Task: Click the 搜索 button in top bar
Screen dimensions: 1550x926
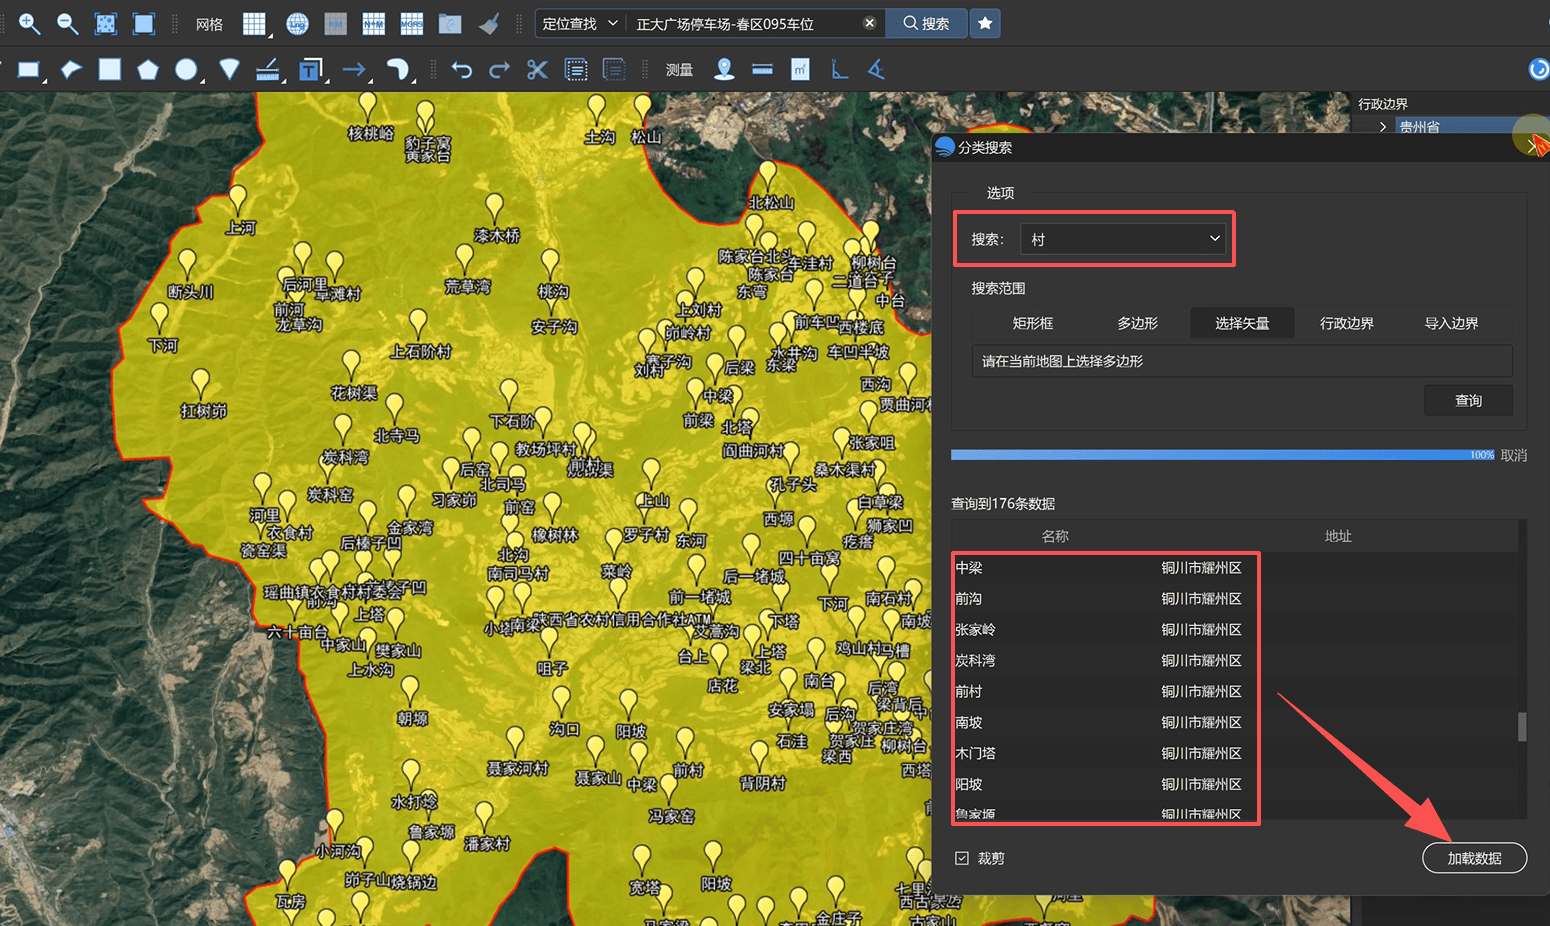Action: coord(926,23)
